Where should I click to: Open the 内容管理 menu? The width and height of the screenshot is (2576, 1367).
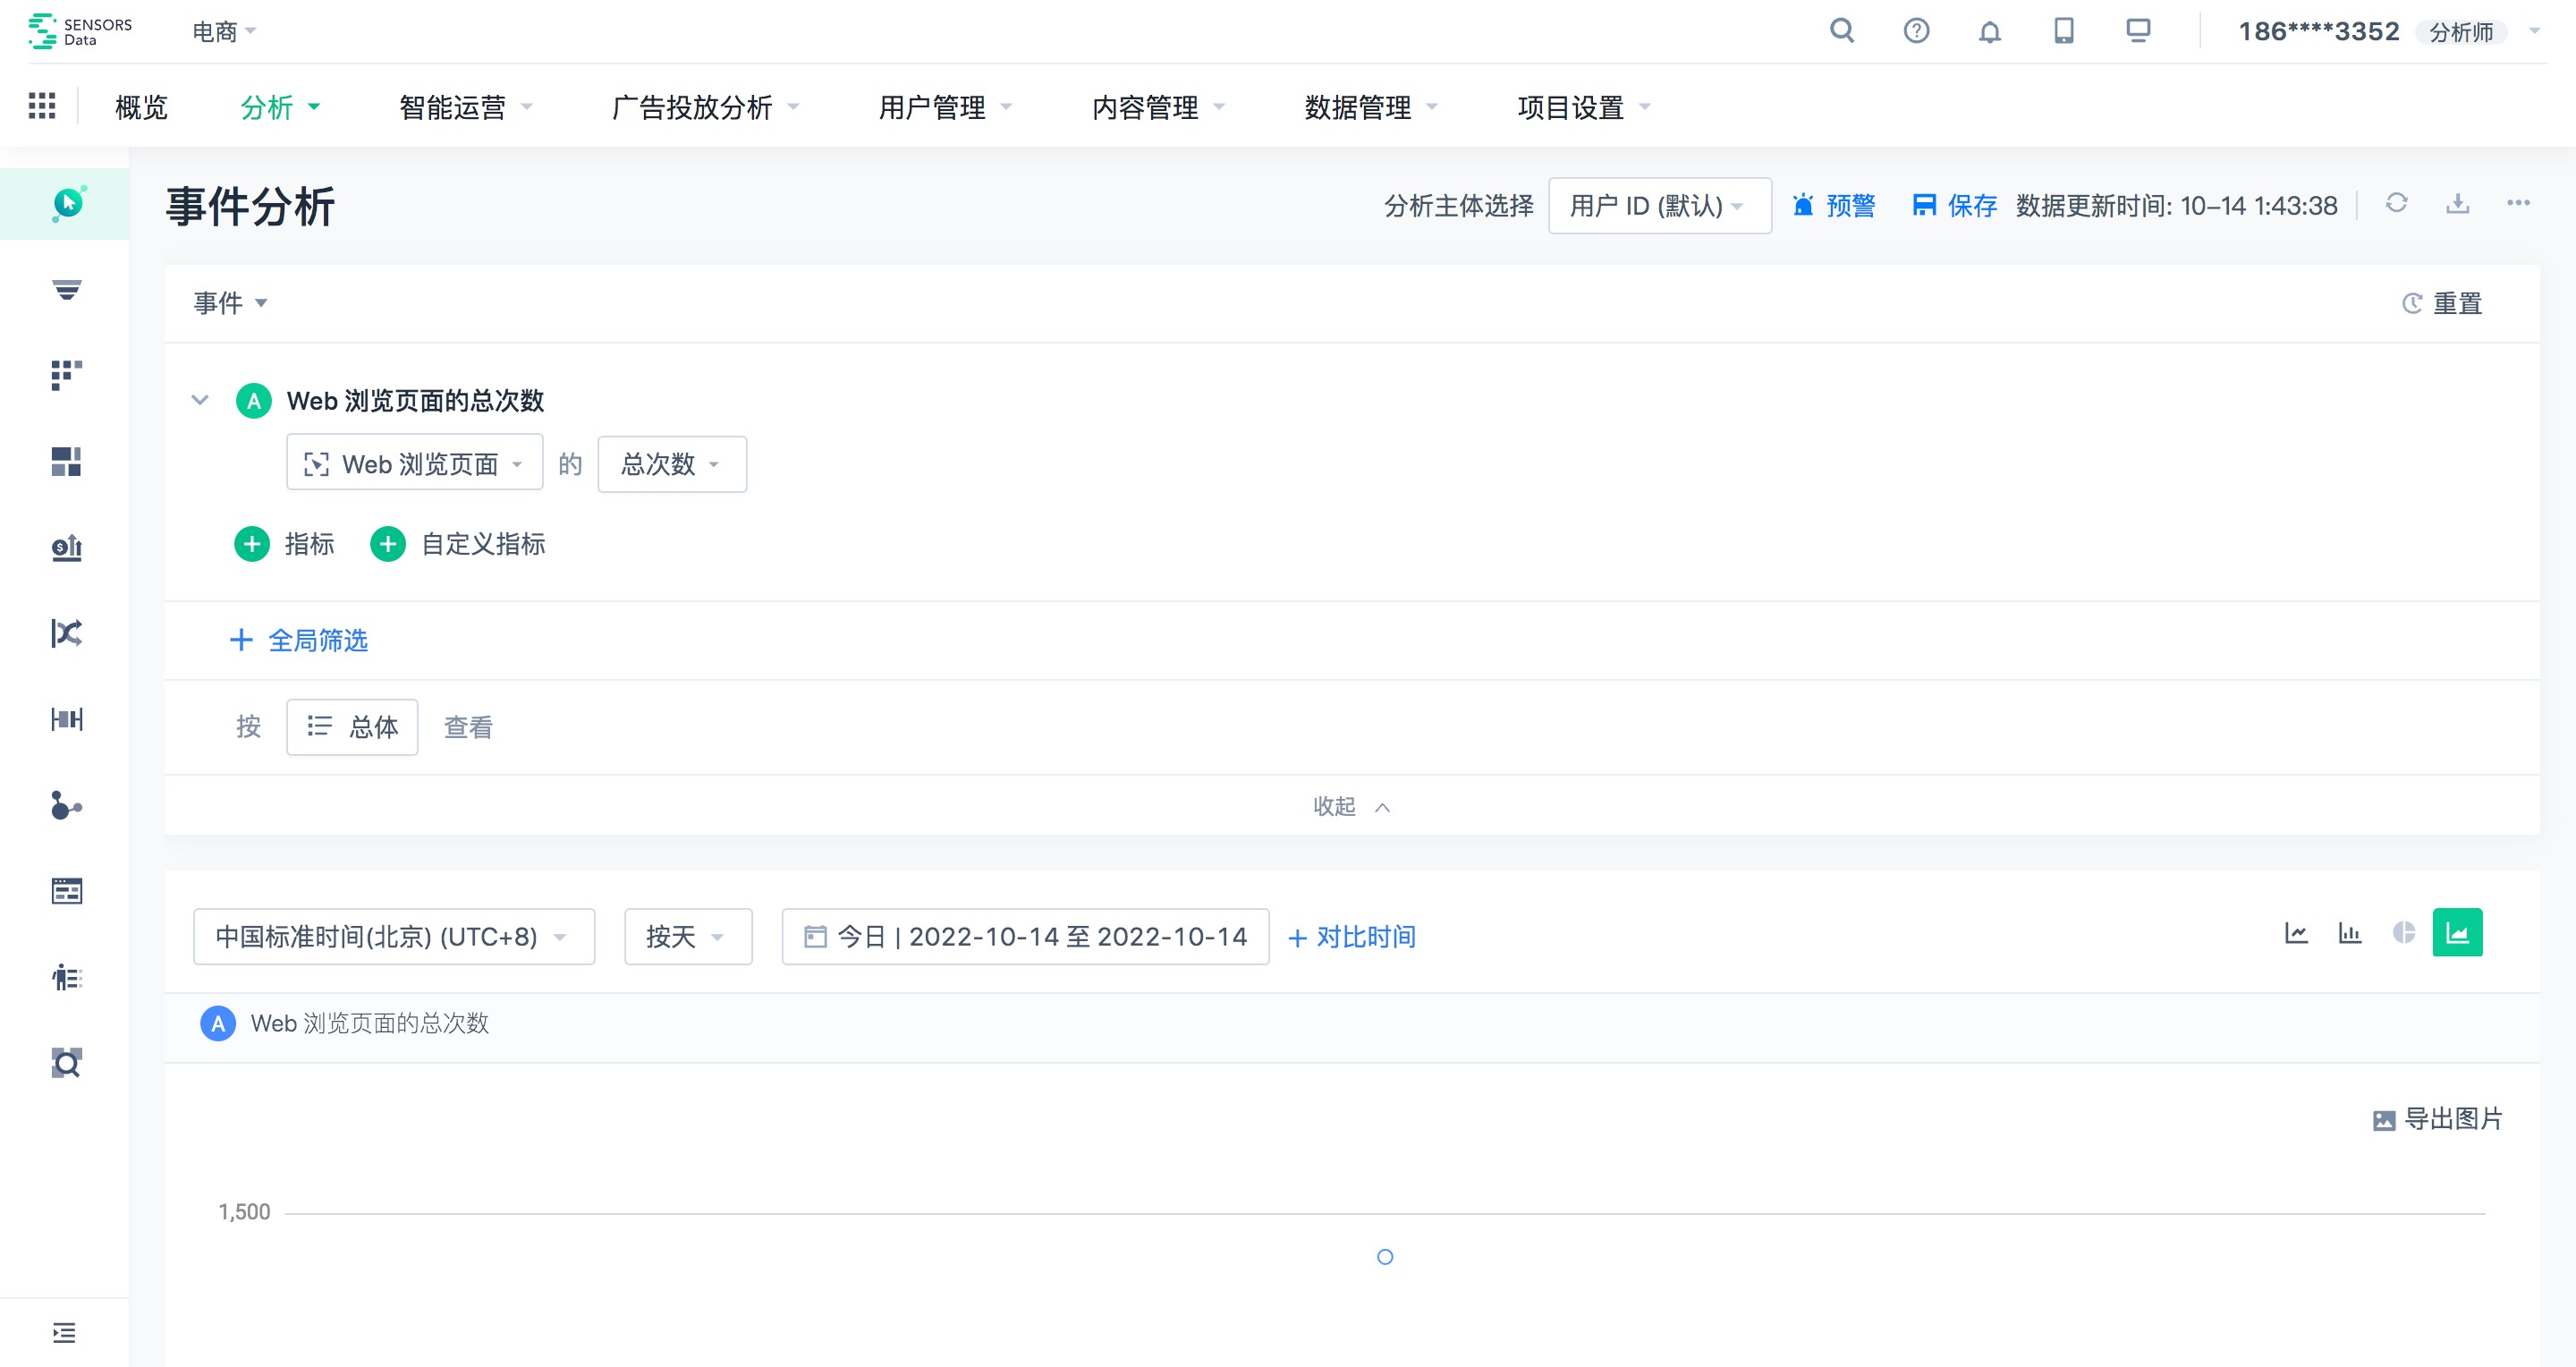(1159, 106)
